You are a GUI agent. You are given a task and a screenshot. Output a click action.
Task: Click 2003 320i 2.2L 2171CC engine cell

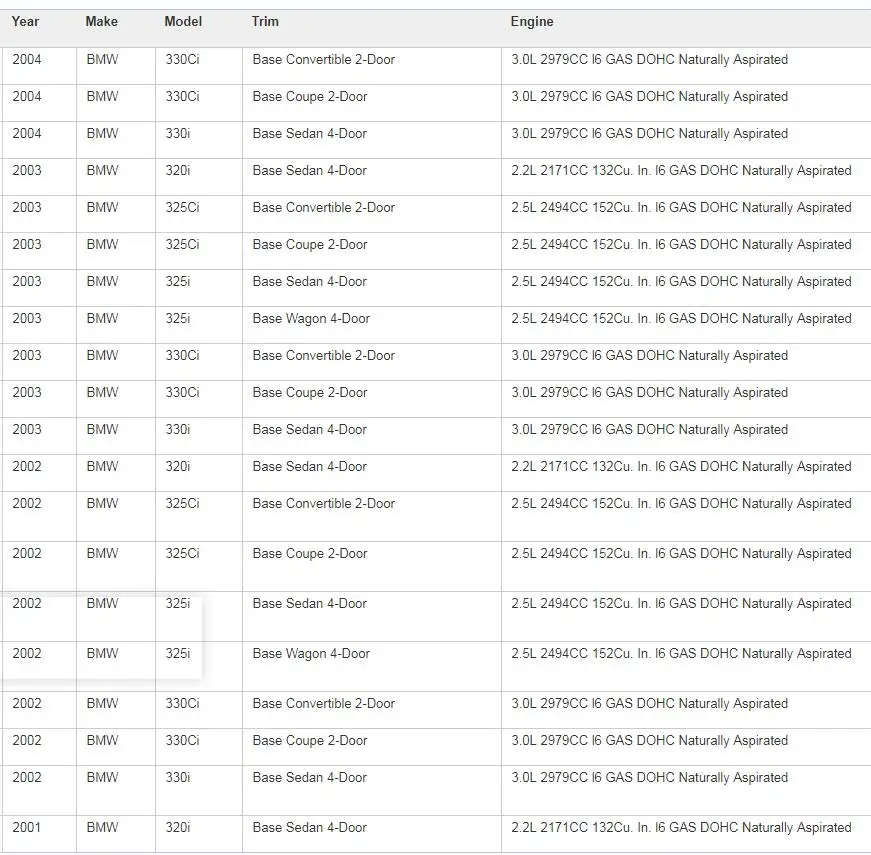(x=686, y=177)
